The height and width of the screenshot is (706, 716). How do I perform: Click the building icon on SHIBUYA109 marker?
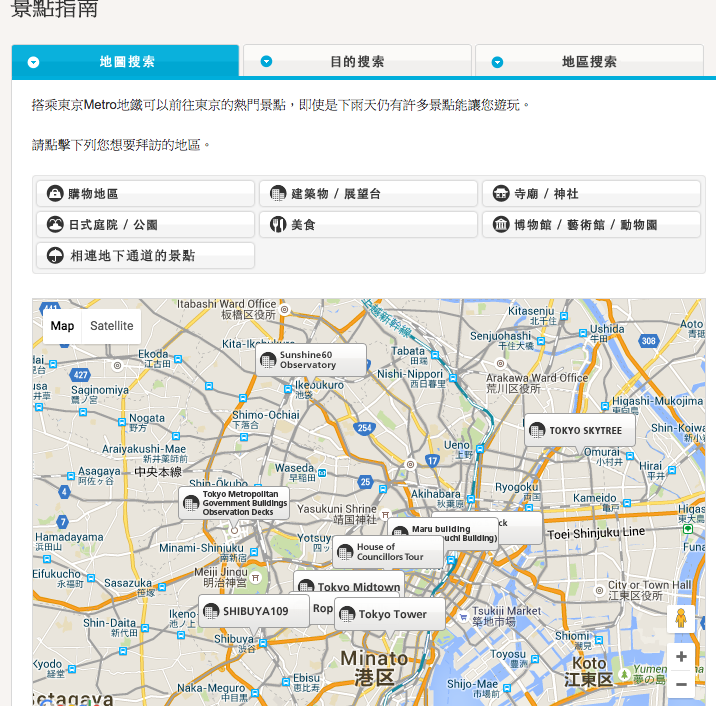211,611
